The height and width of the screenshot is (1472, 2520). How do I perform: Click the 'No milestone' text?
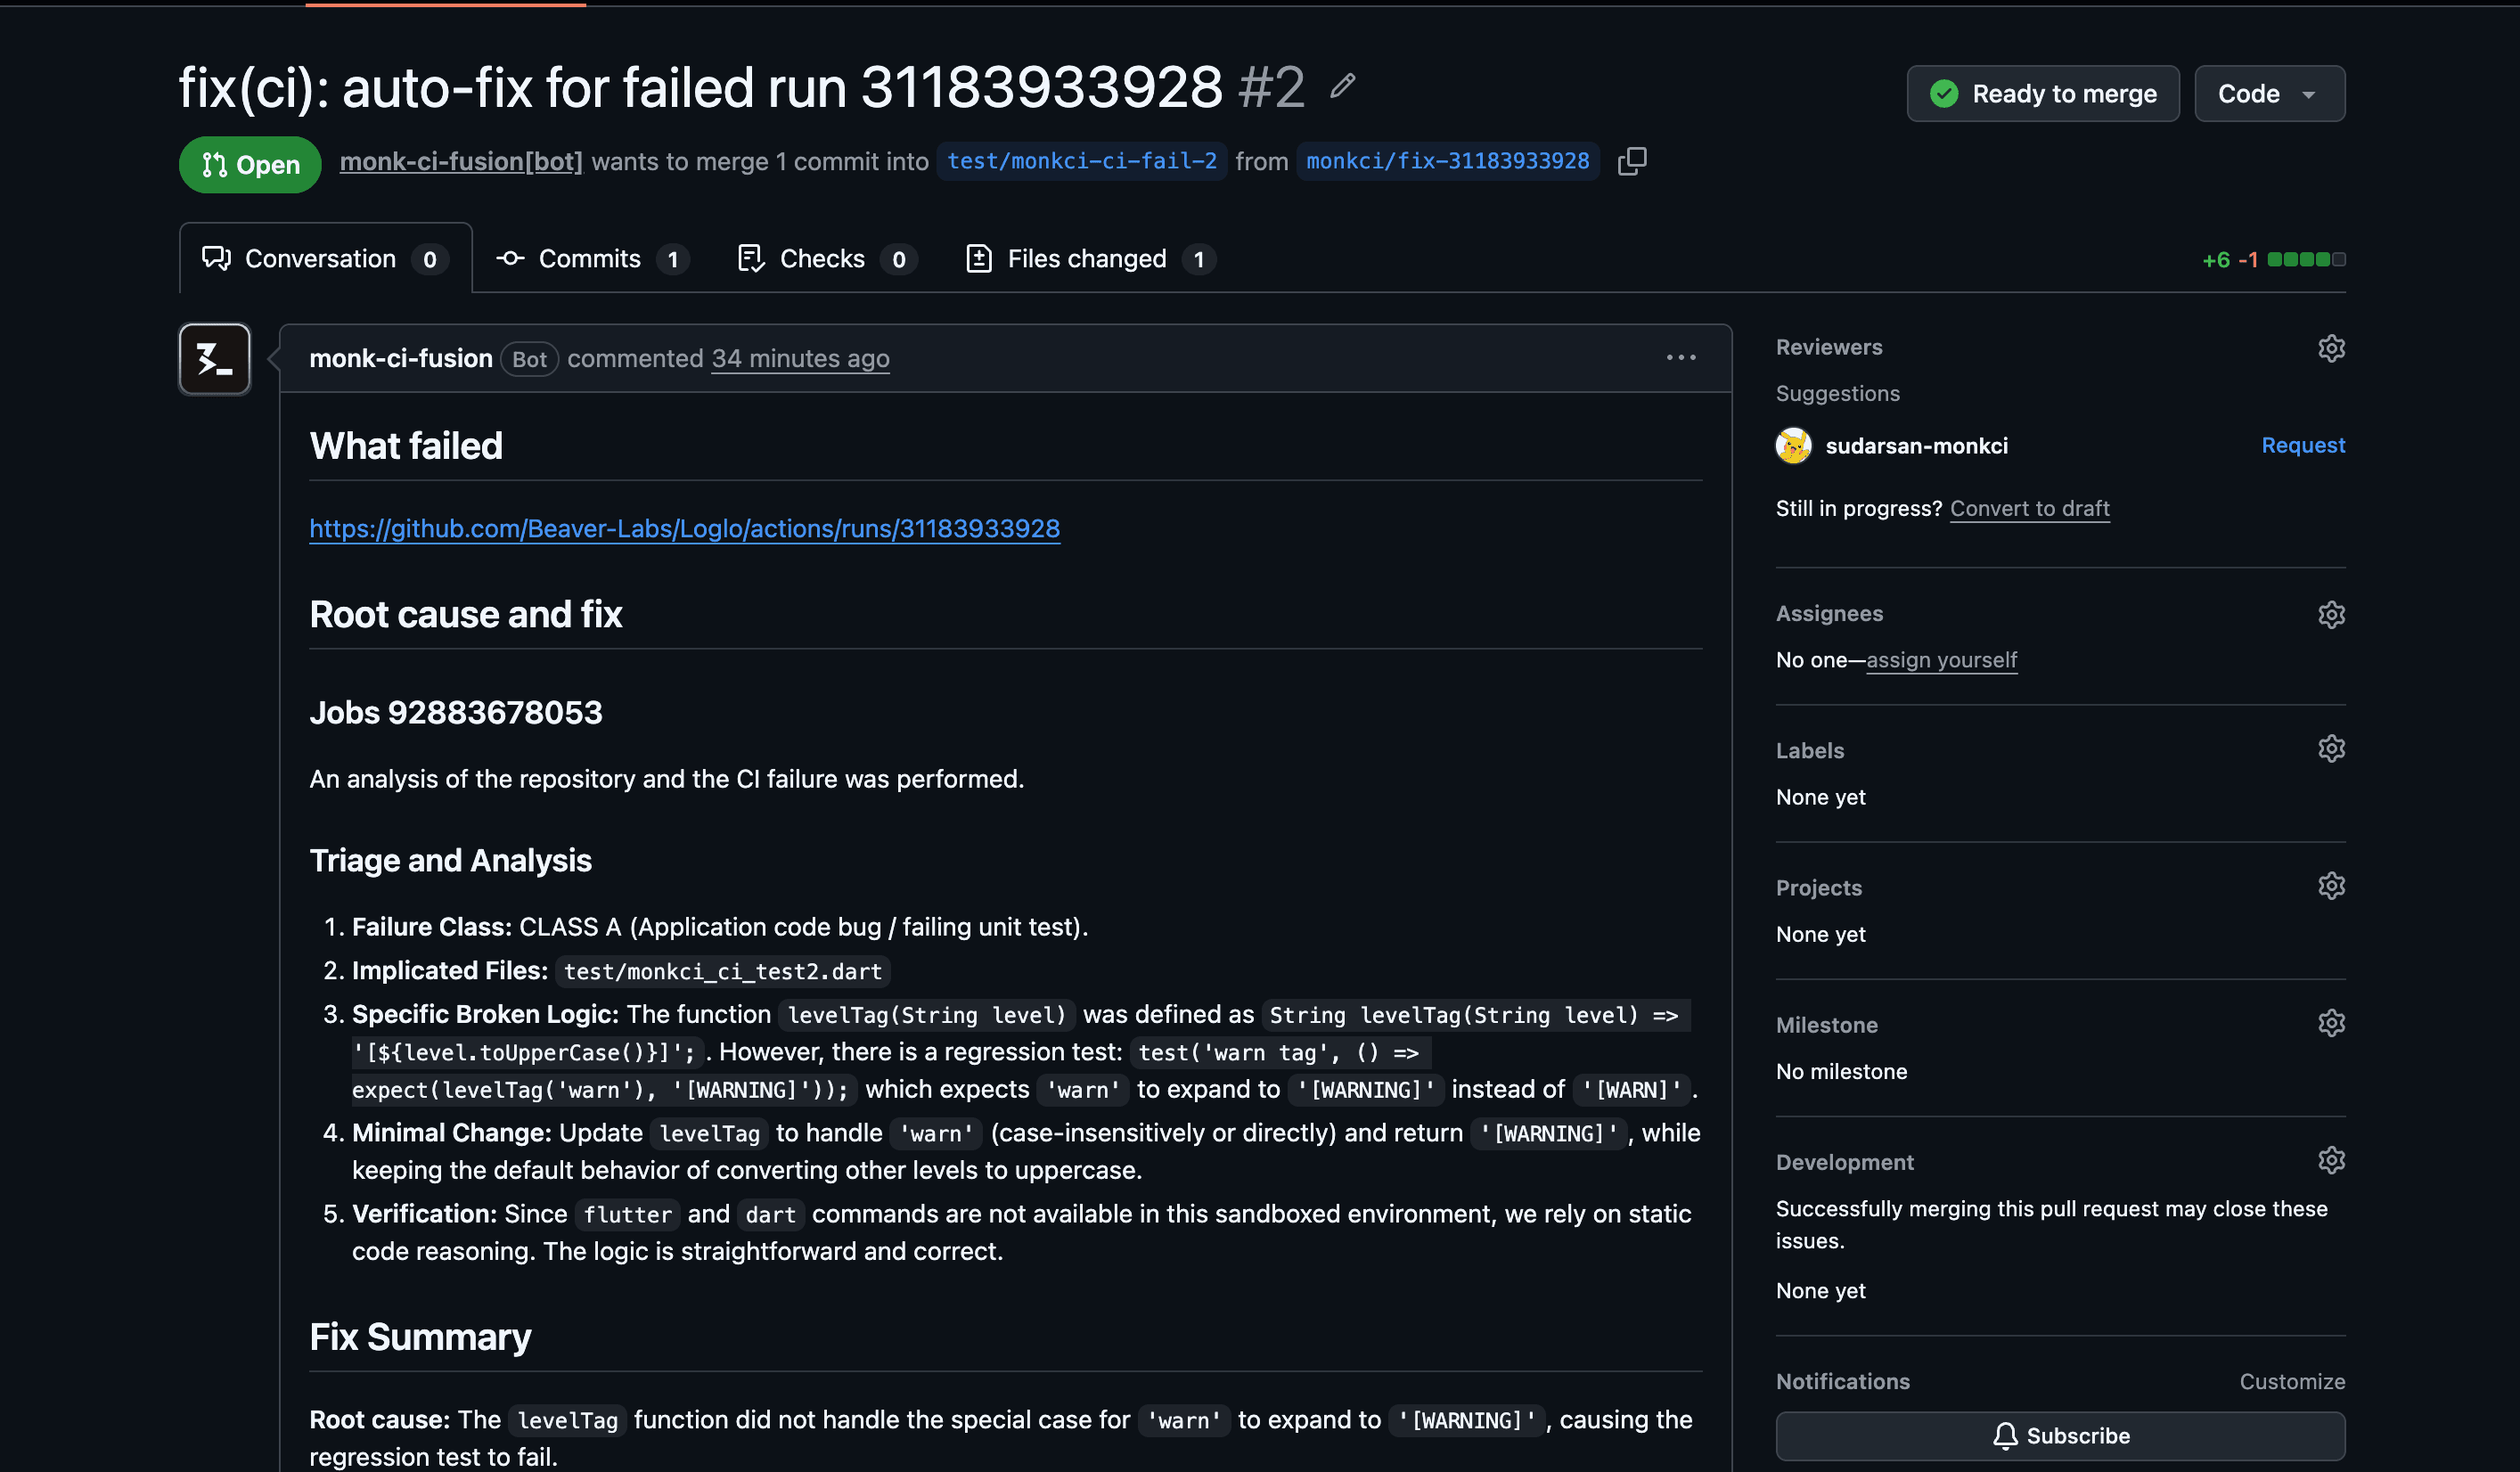1842,1072
